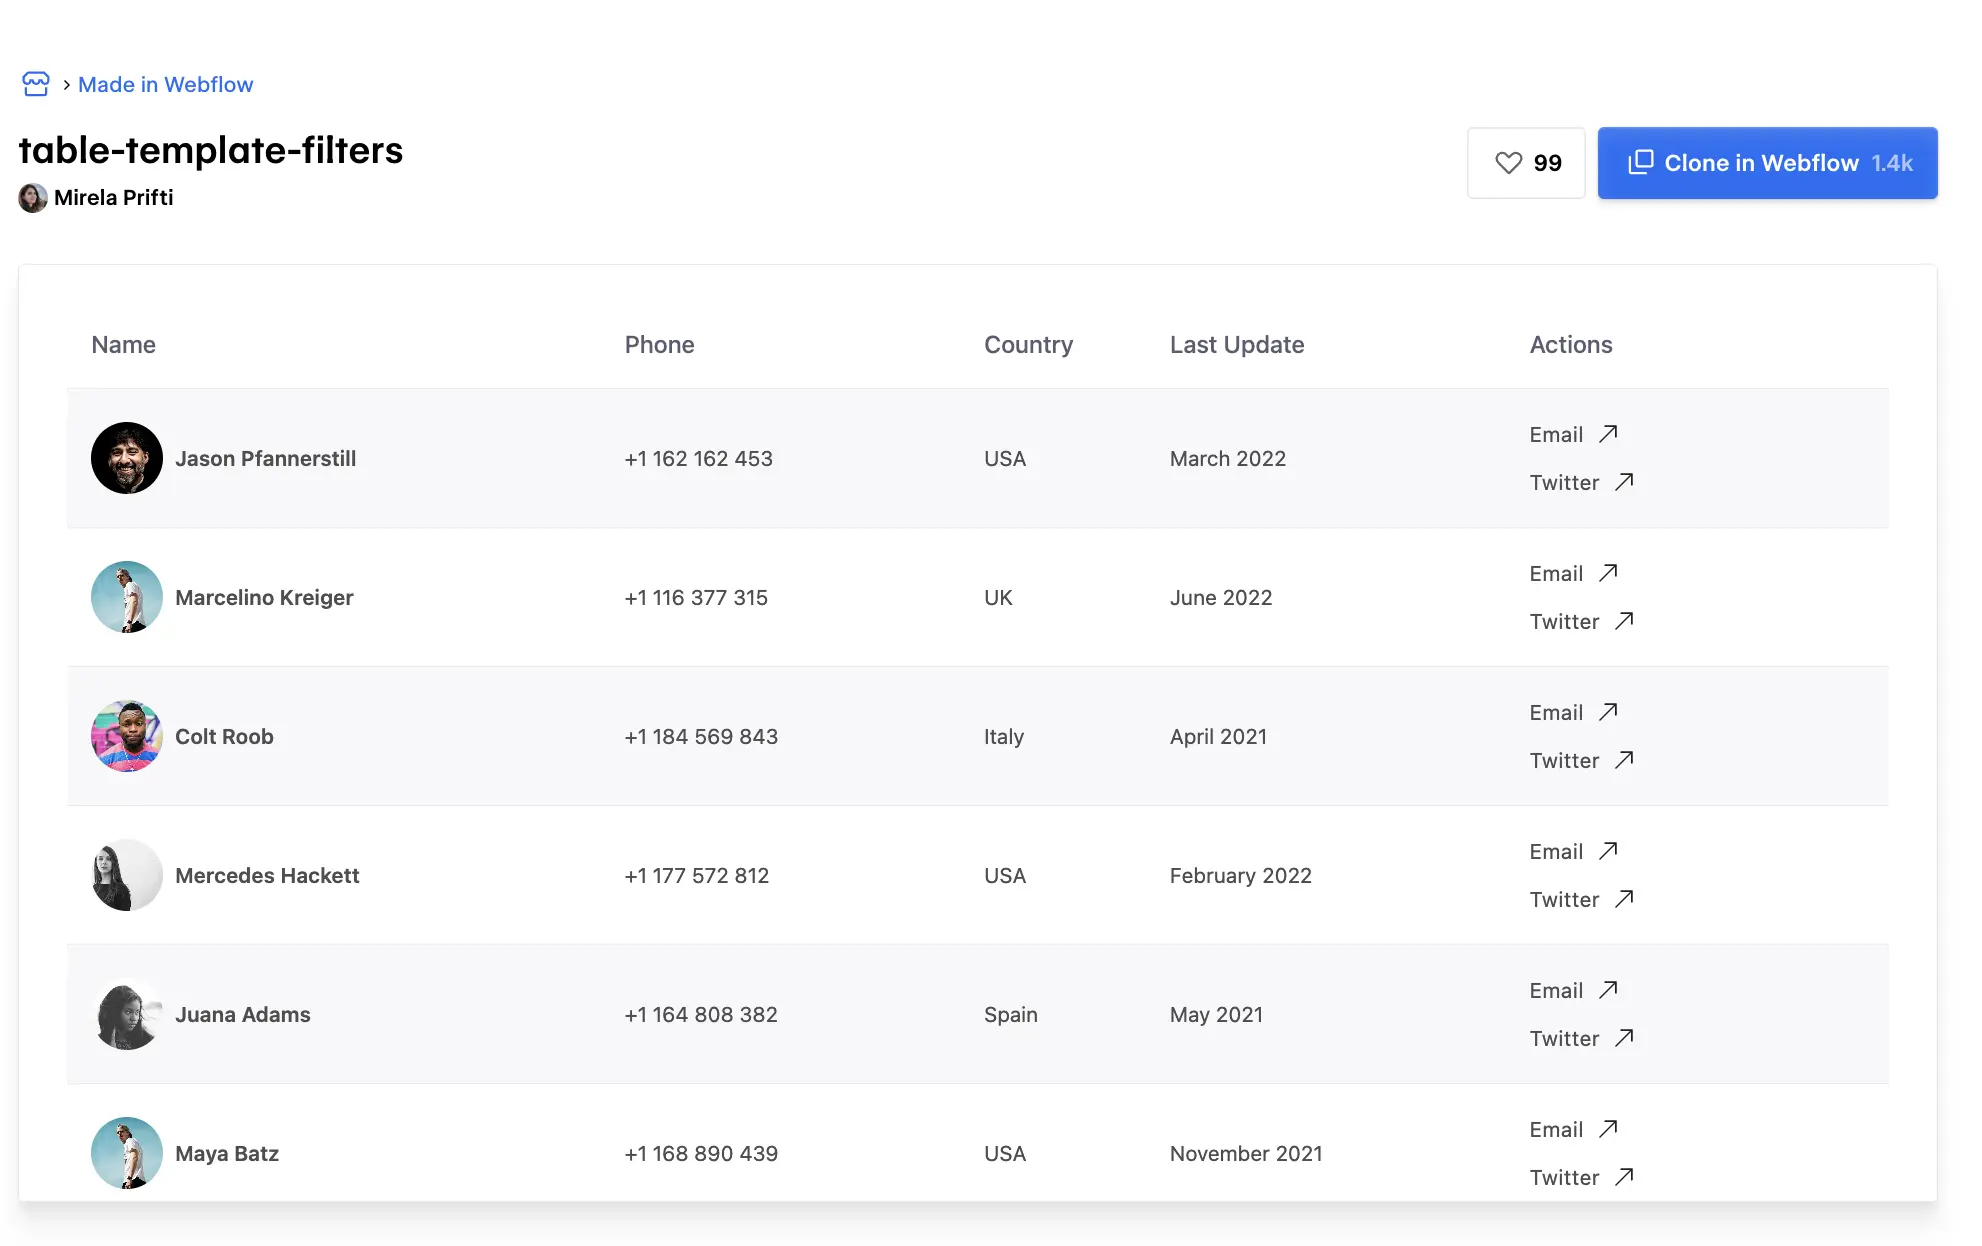Click the February 2022 last update cell
Image resolution: width=1982 pixels, height=1246 pixels.
(1241, 875)
